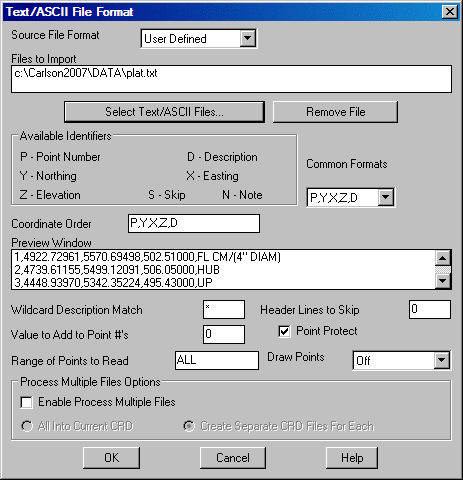Viewport: 463px width, 480px height.
Task: Toggle the Point Protect checkbox
Action: pos(284,331)
